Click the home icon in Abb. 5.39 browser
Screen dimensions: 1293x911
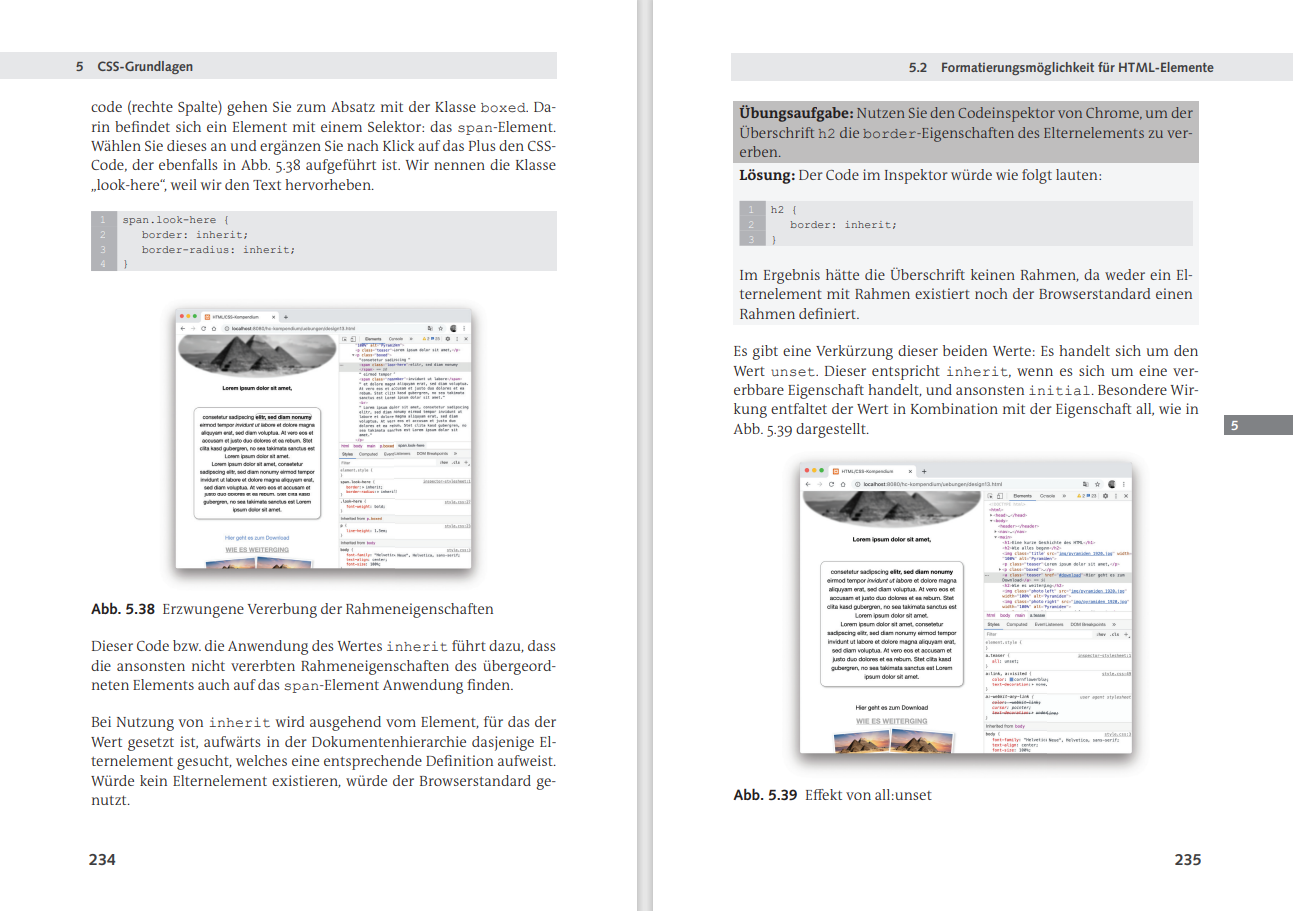tap(843, 484)
